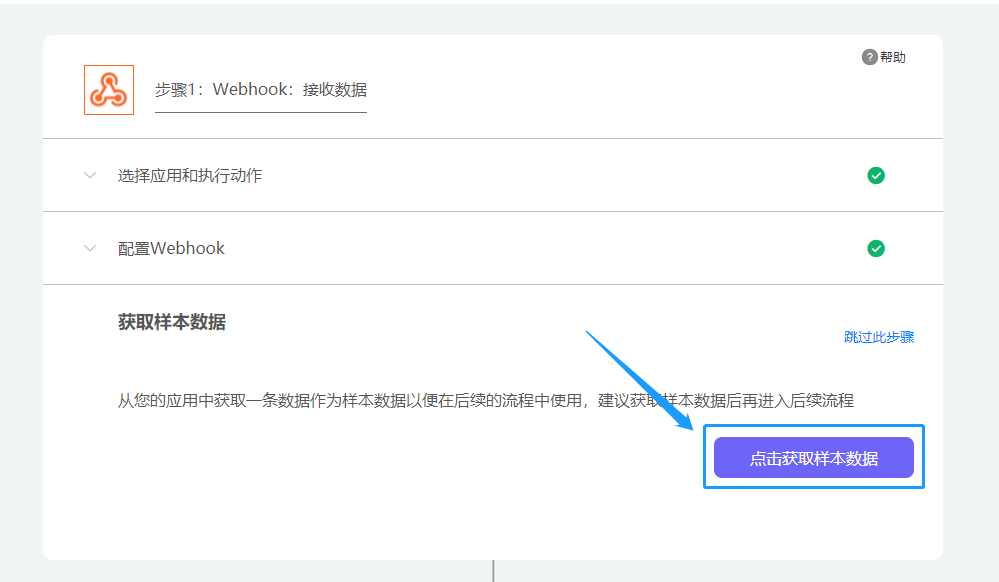Click the 跳过此步骤 link

point(879,337)
